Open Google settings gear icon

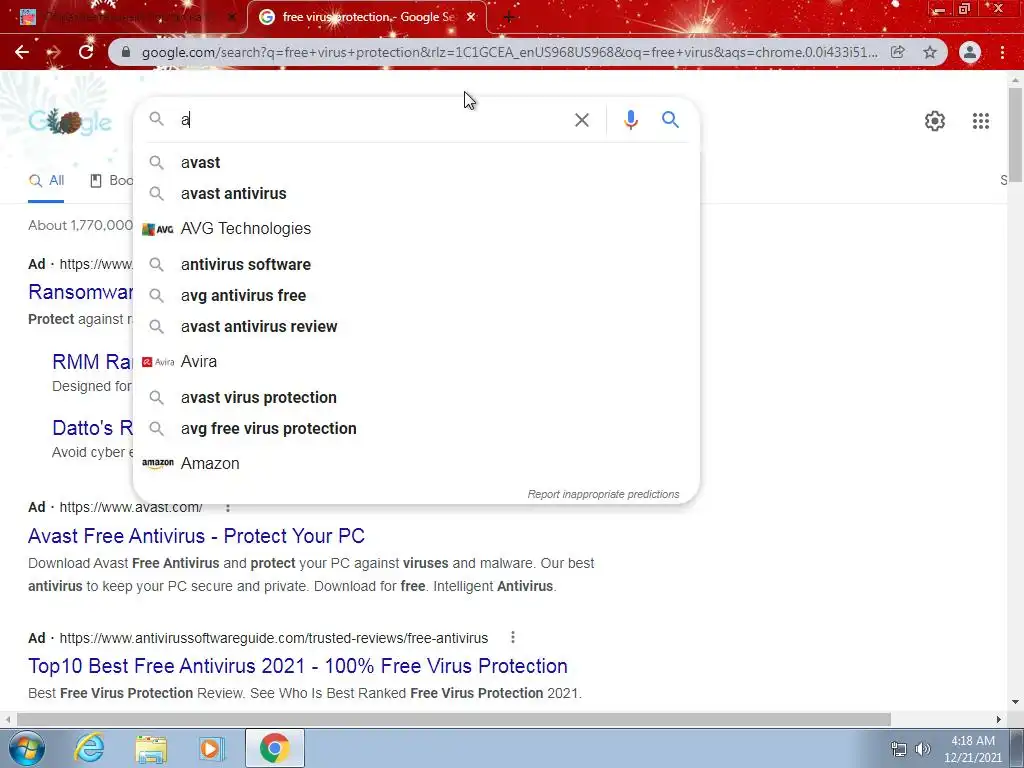pos(935,121)
